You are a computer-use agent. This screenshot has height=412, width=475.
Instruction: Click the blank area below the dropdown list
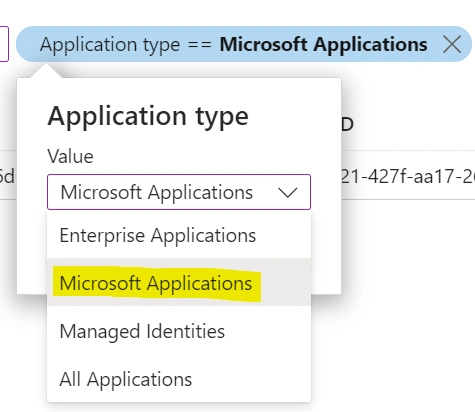coord(179,407)
